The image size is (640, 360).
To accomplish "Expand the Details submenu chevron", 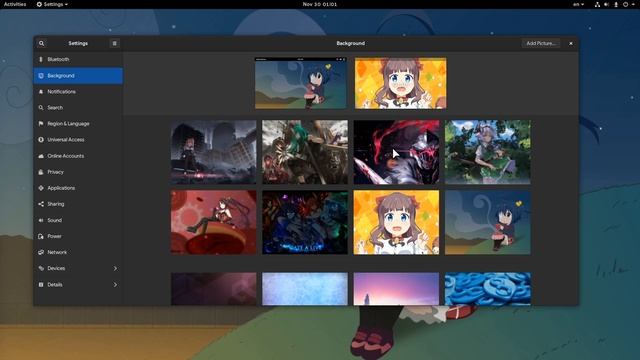I will pos(115,284).
